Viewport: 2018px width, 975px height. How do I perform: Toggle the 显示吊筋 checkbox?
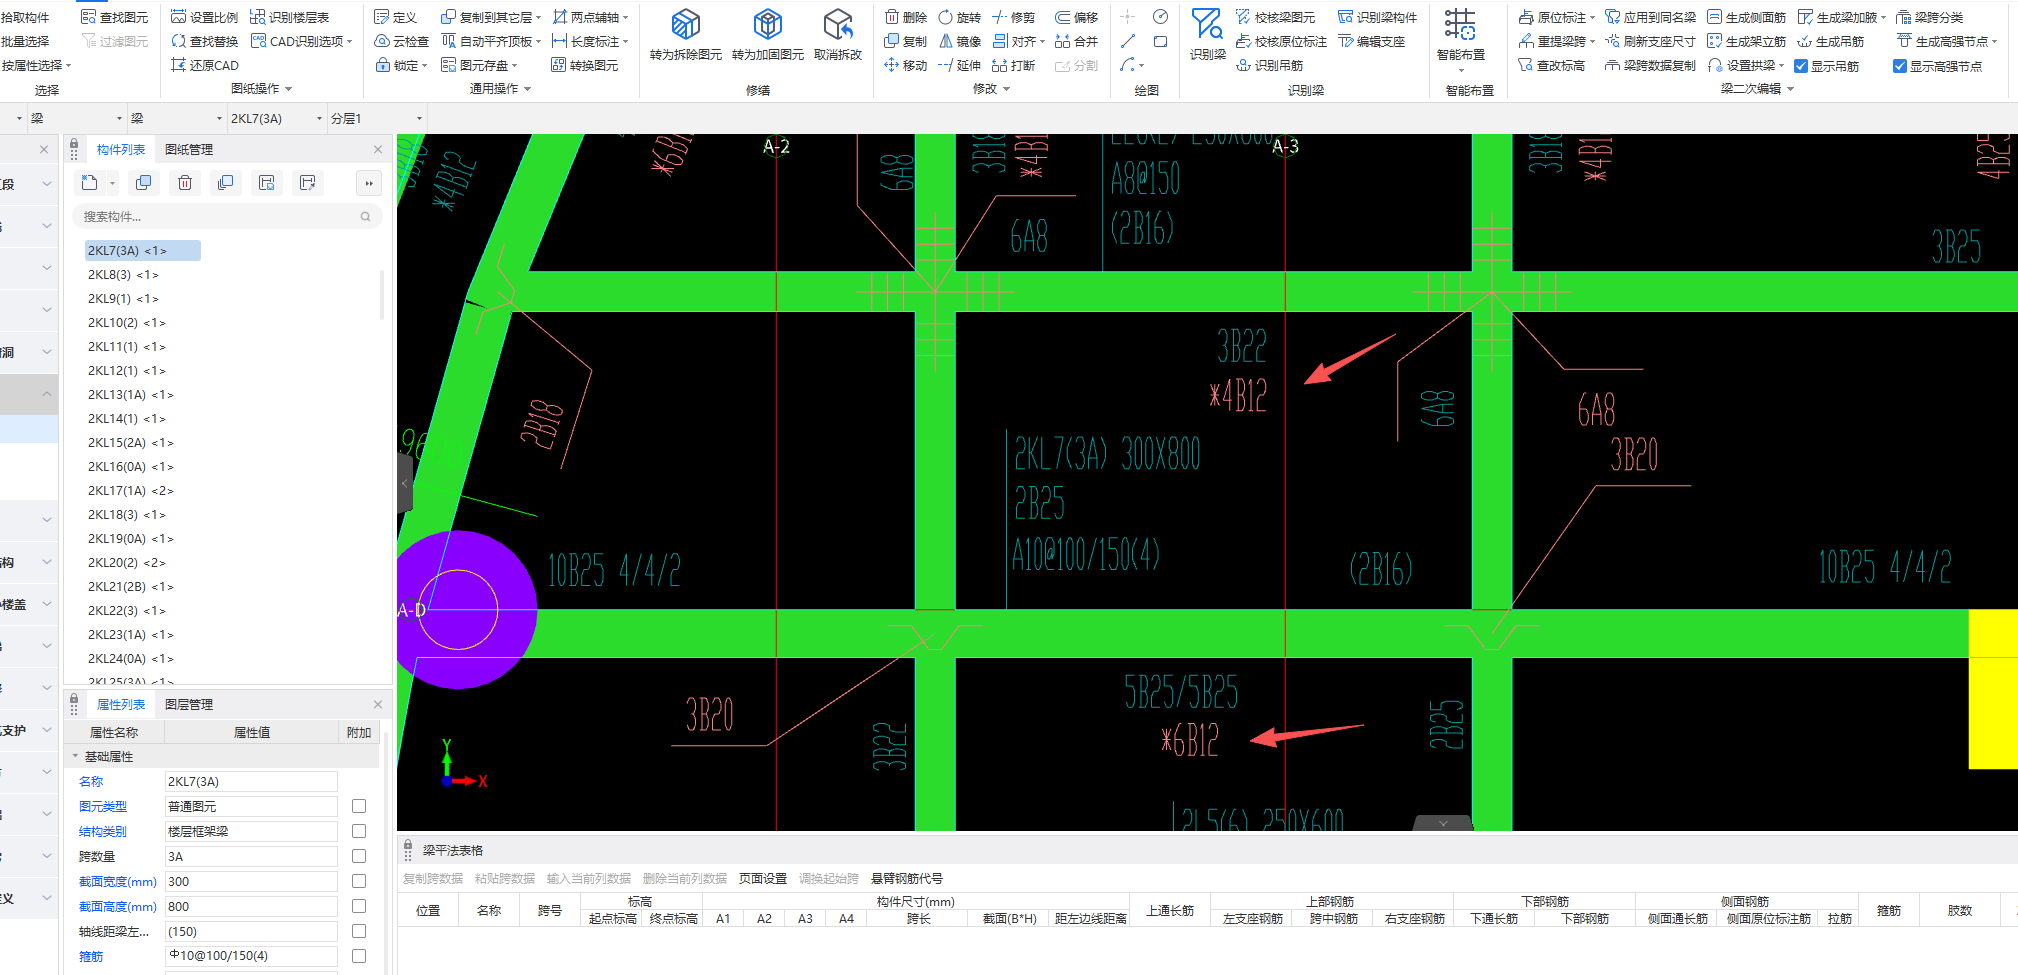(1801, 66)
